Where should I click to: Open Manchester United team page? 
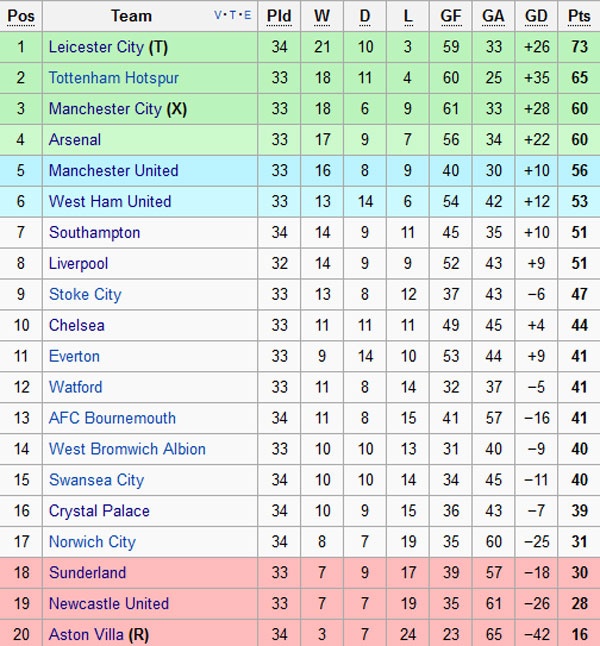click(x=113, y=171)
